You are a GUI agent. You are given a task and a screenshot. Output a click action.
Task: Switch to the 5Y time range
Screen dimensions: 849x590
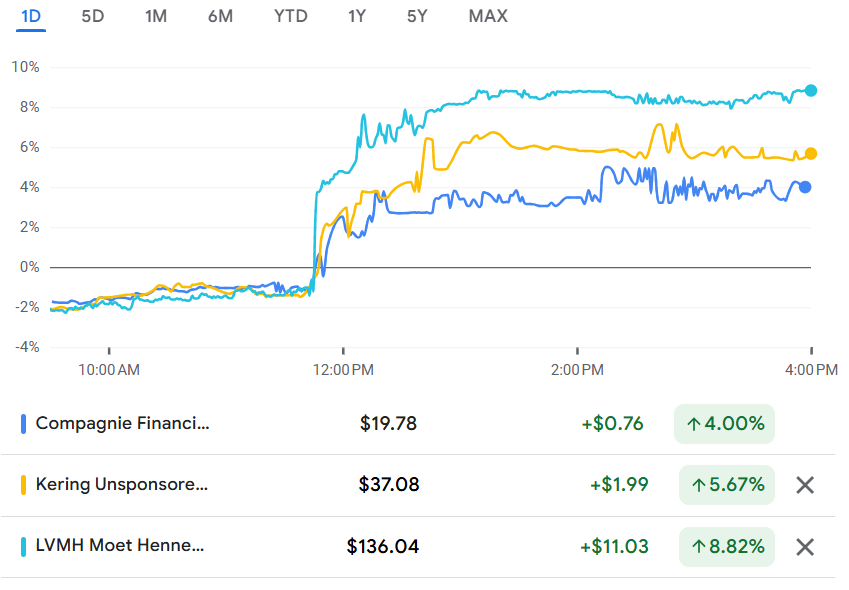(x=418, y=16)
